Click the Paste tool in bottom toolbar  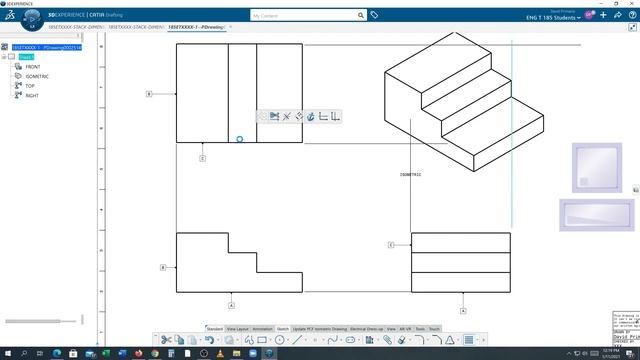(x=192, y=340)
